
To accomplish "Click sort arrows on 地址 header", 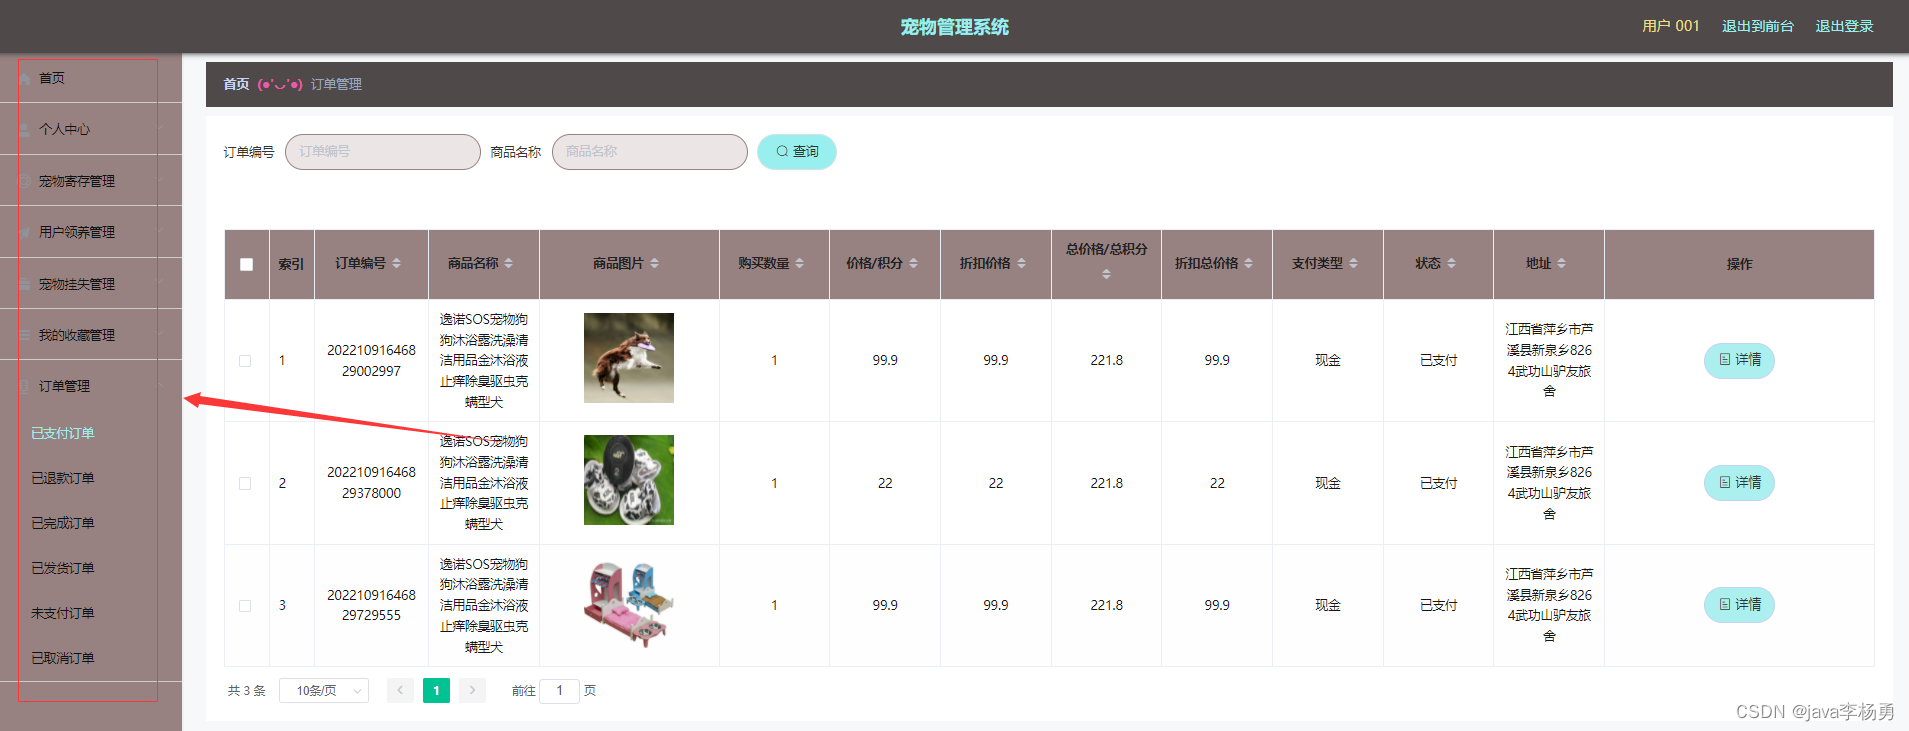I will click(x=1561, y=263).
